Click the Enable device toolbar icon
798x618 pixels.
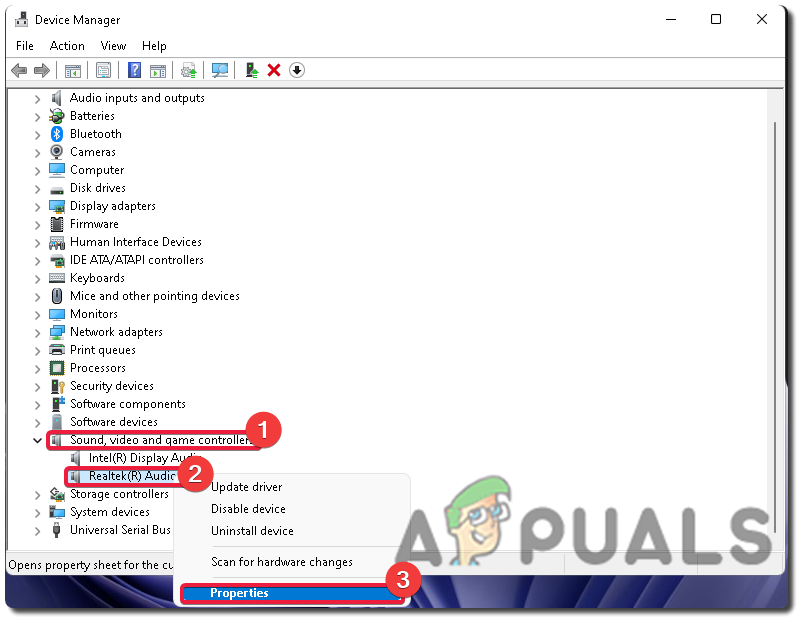(251, 70)
